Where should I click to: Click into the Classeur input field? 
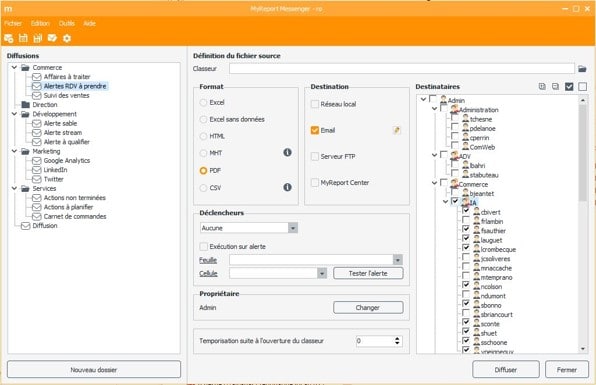click(402, 68)
